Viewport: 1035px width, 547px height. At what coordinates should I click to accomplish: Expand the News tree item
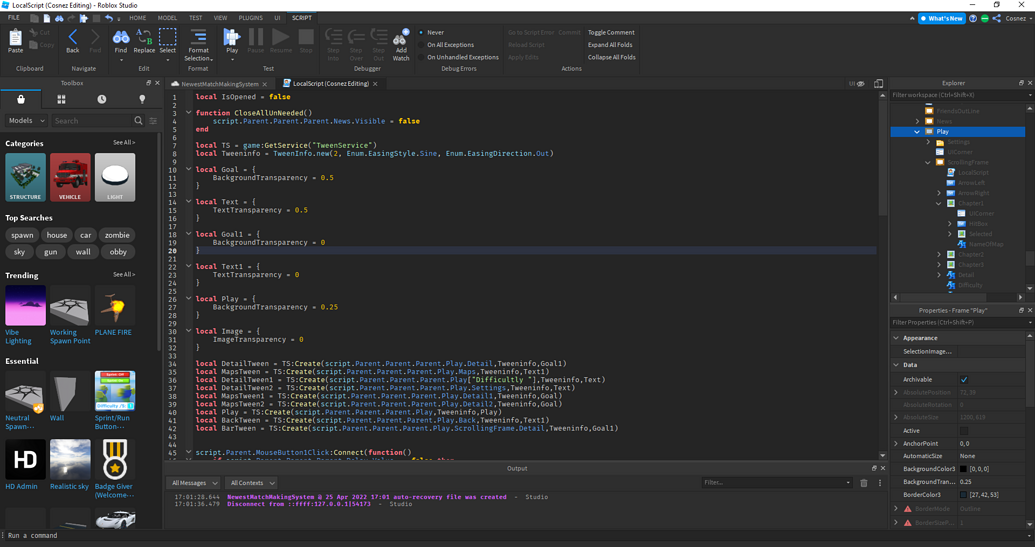917,121
